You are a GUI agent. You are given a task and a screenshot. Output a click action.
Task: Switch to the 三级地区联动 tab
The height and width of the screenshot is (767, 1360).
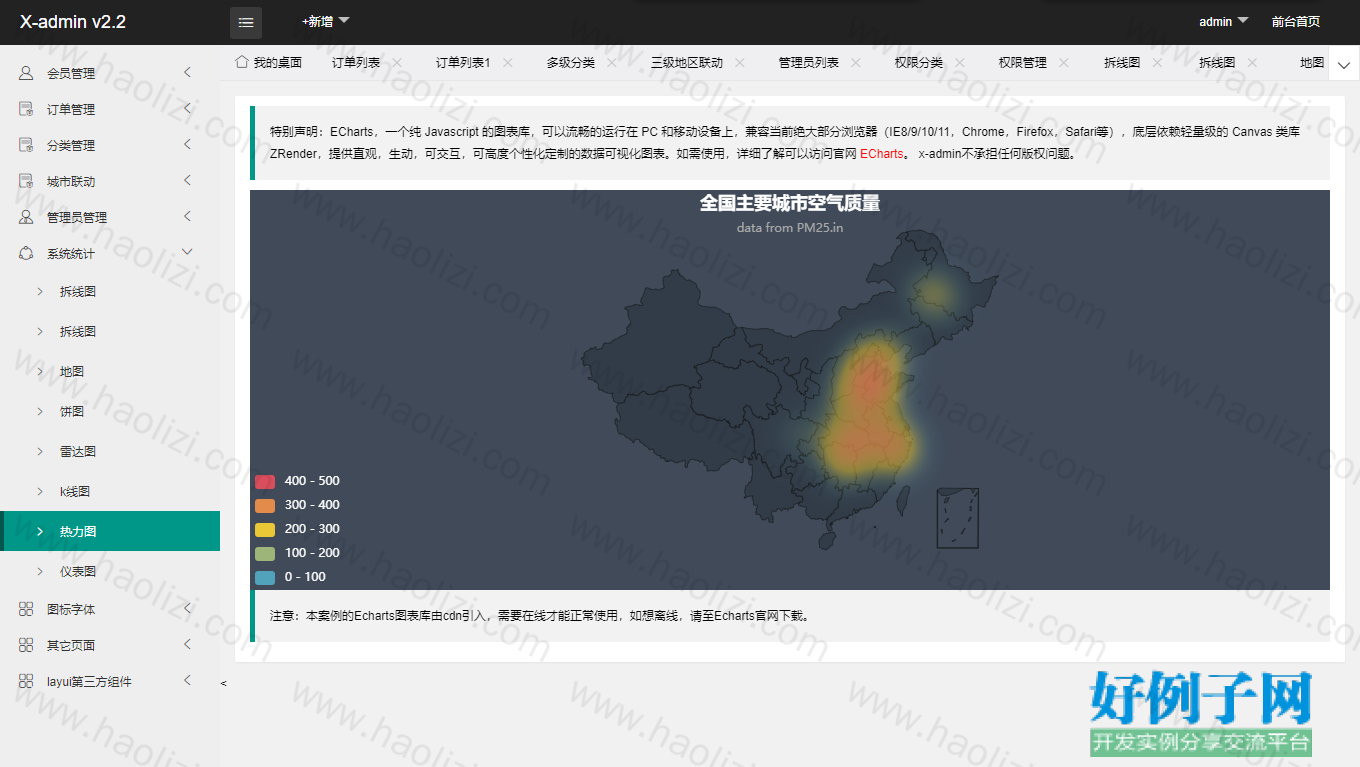[687, 62]
